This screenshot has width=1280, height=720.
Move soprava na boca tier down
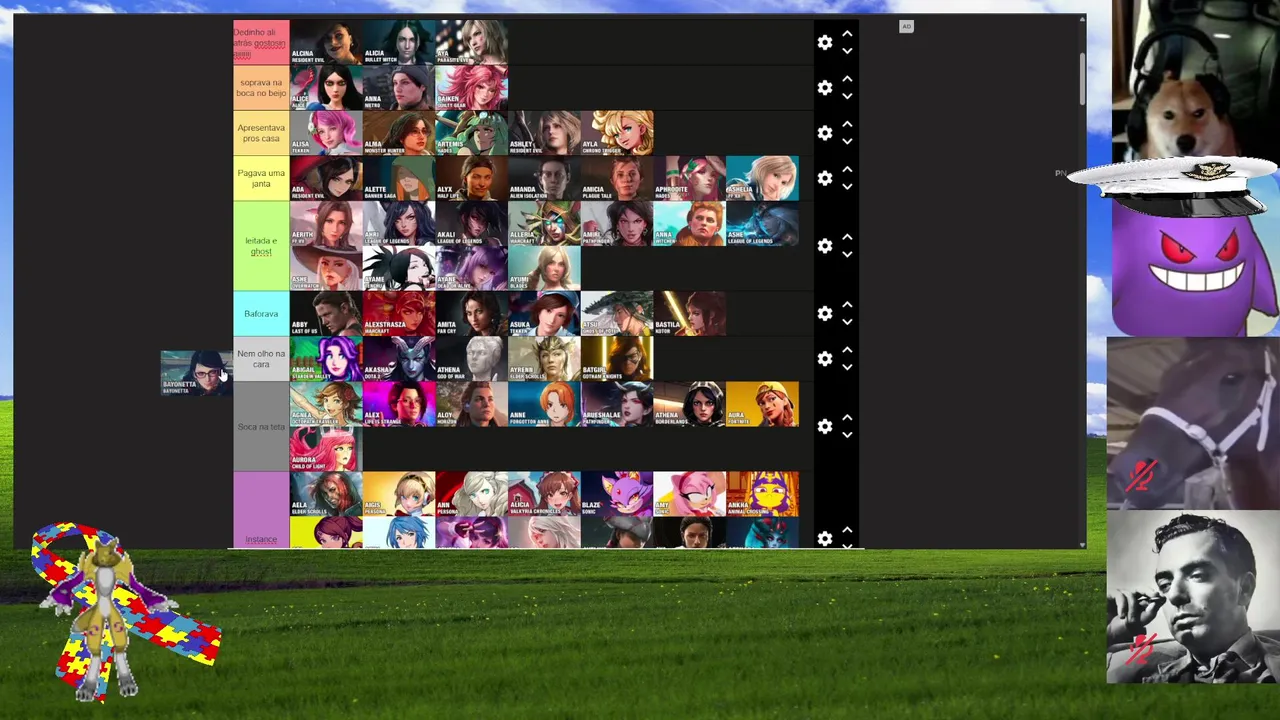pos(847,96)
